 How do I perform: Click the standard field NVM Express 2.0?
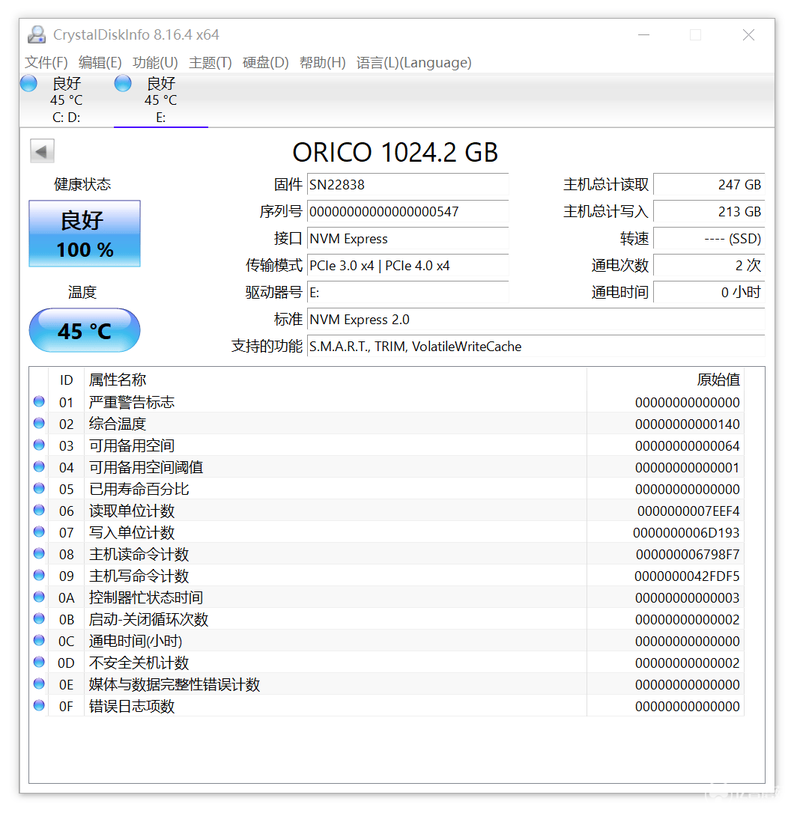coord(536,320)
